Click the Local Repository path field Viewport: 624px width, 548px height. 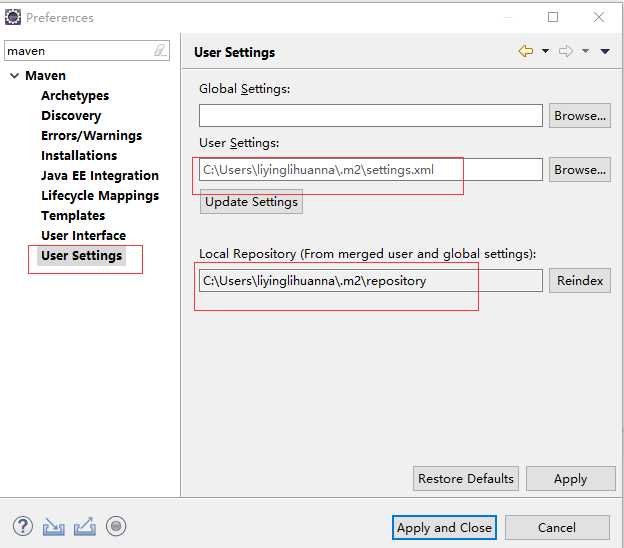(x=371, y=281)
